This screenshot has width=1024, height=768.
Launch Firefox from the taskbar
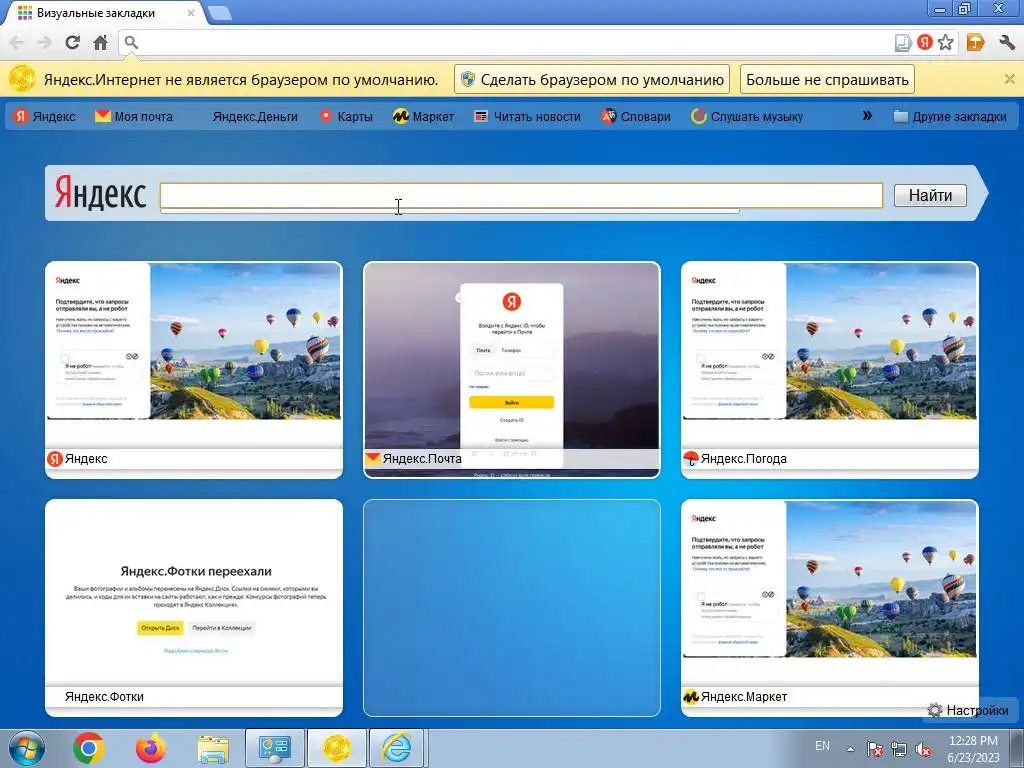151,748
